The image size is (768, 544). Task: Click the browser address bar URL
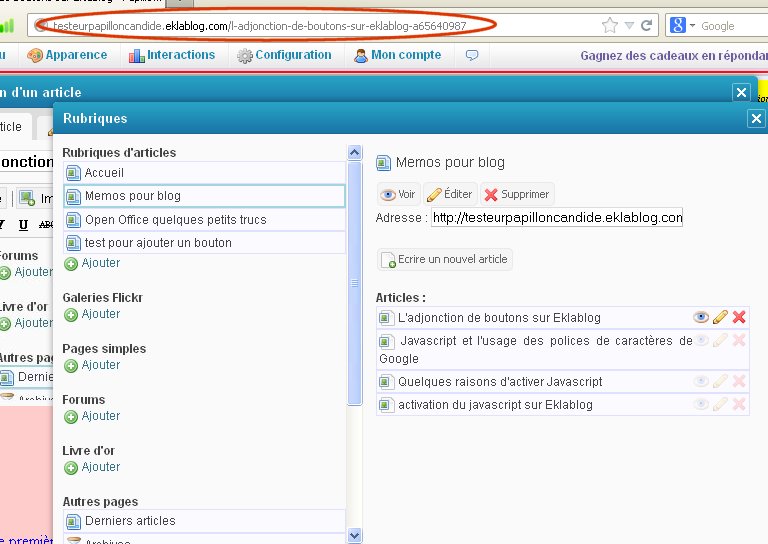click(260, 26)
